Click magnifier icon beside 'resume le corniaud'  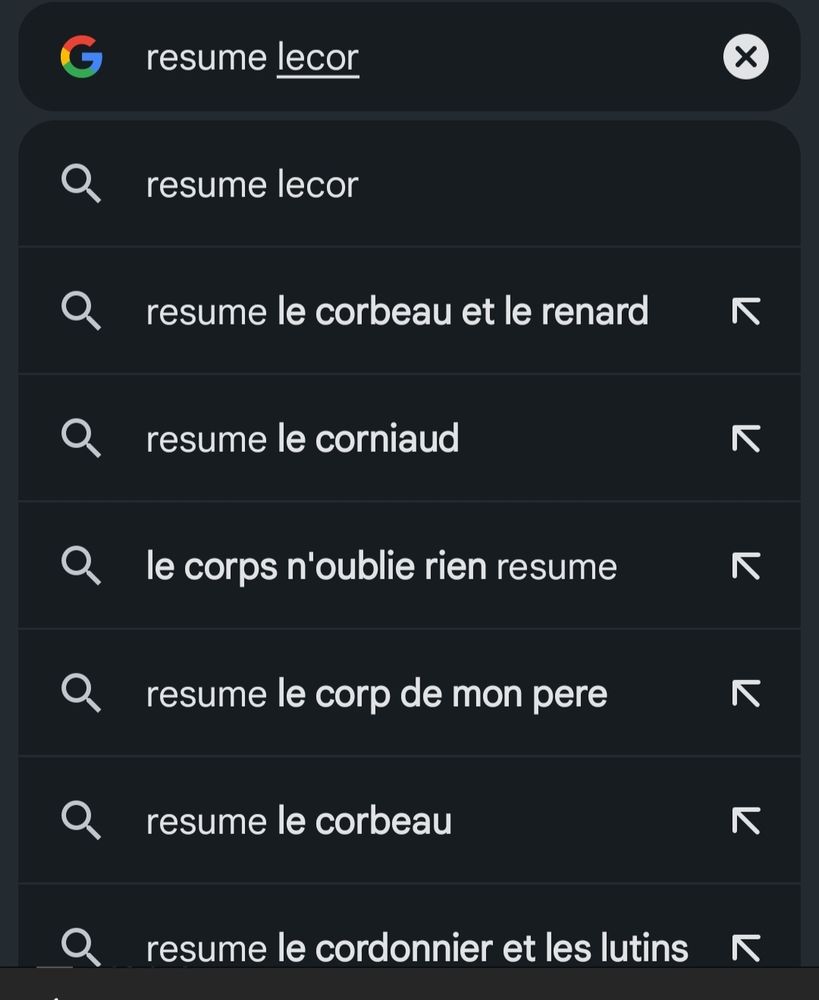pyautogui.click(x=81, y=438)
